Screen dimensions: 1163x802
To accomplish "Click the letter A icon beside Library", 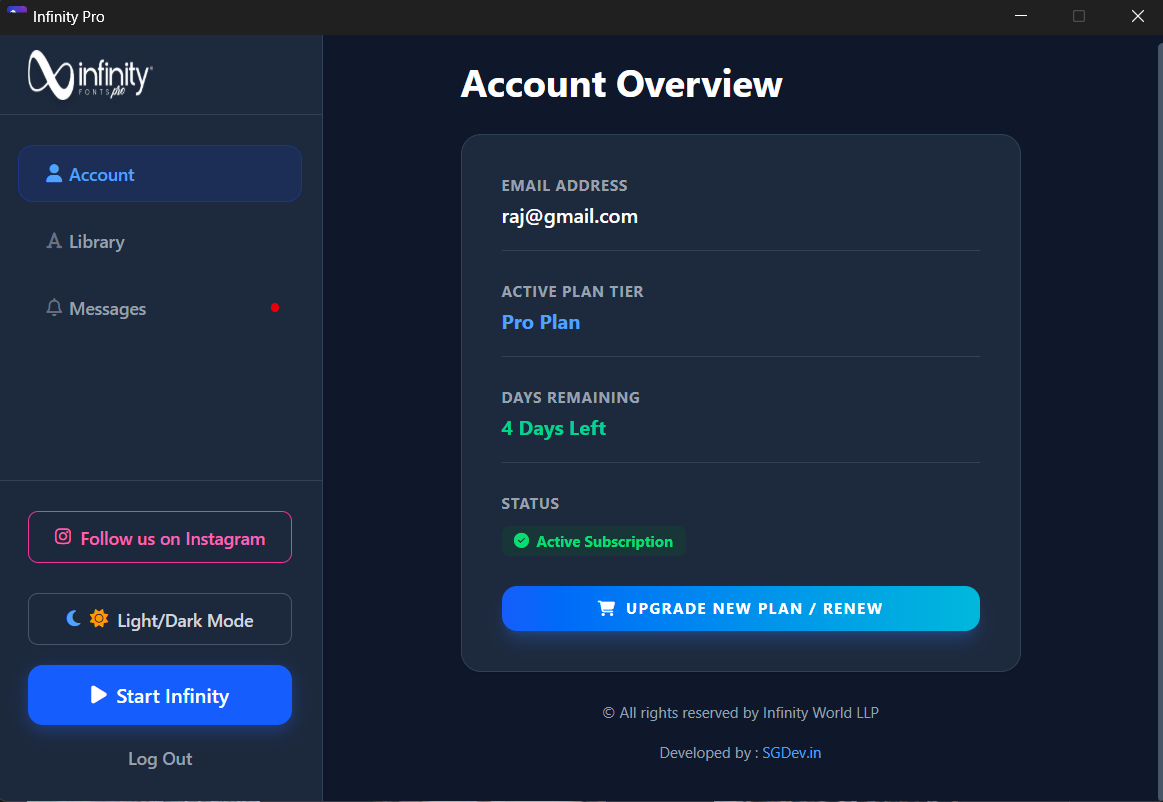I will 53,241.
